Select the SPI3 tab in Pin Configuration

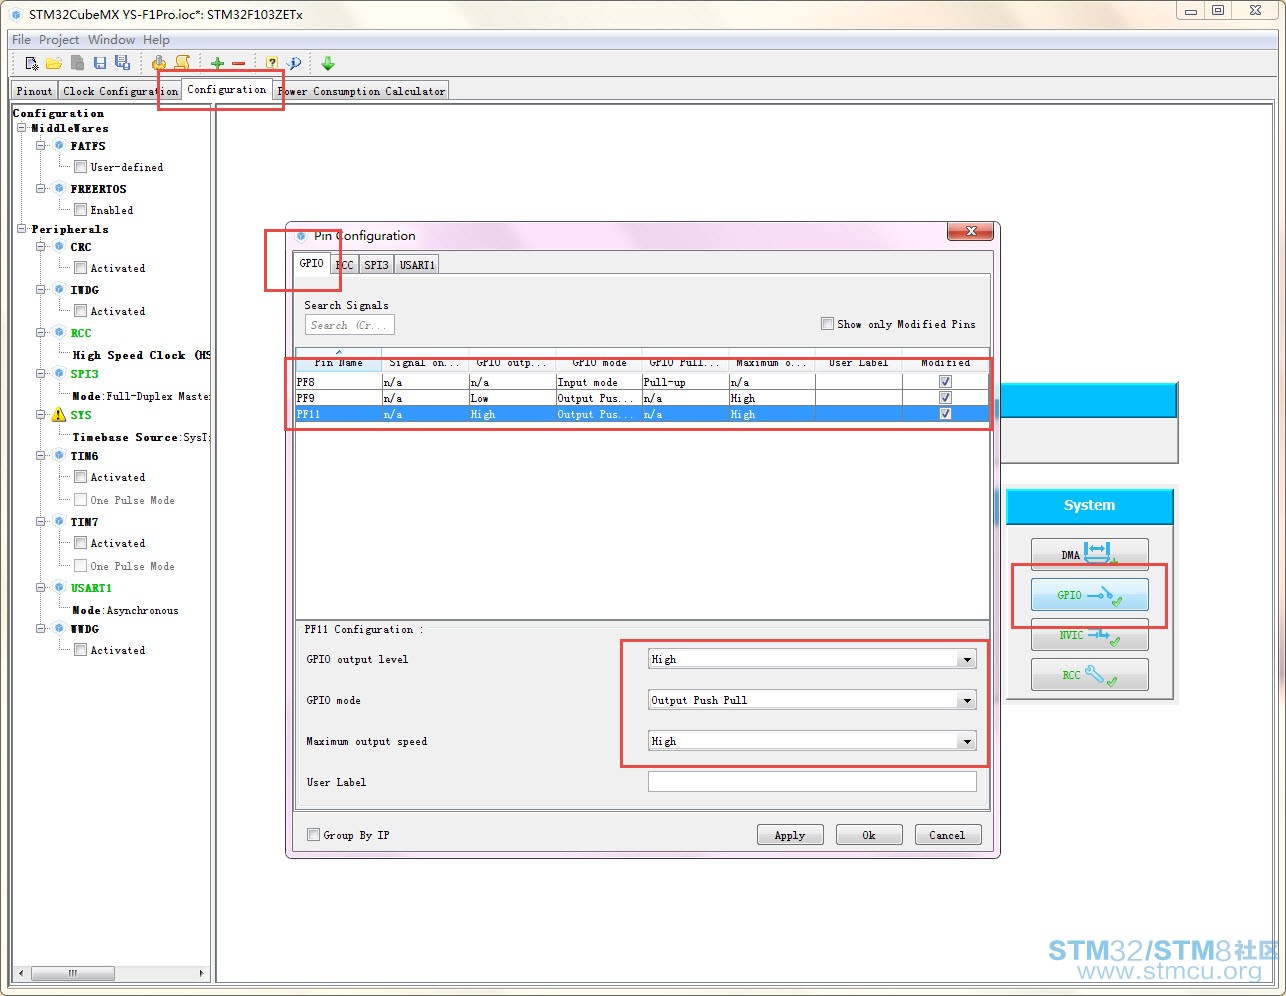click(x=376, y=265)
